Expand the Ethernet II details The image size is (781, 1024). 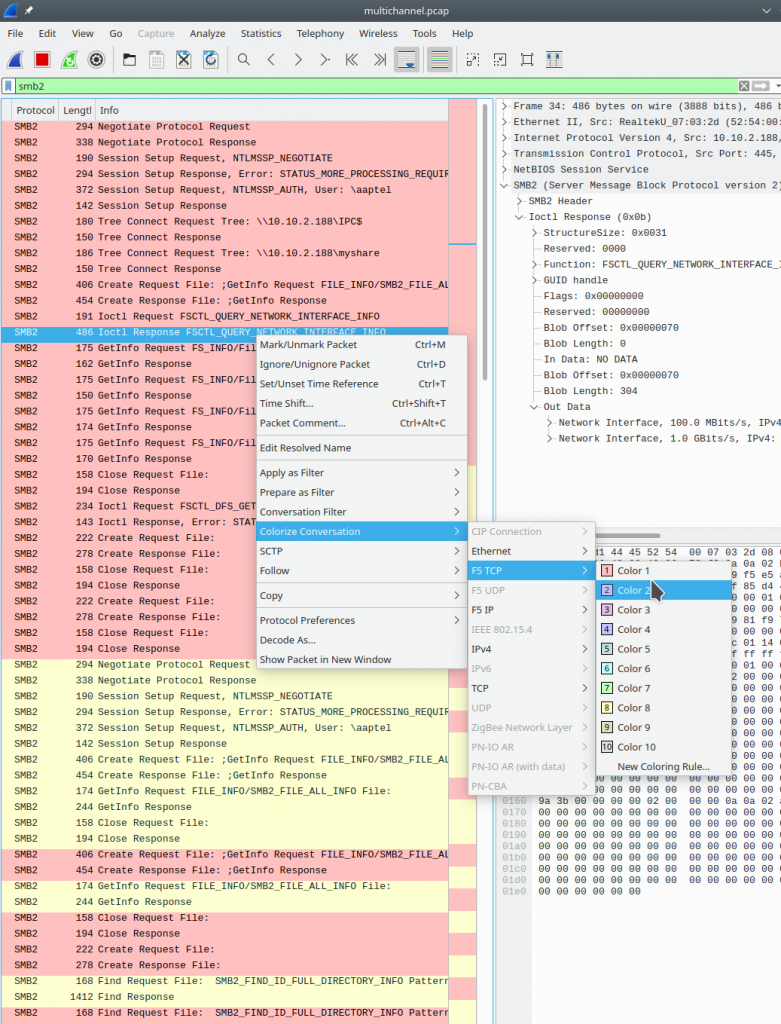click(x=505, y=121)
